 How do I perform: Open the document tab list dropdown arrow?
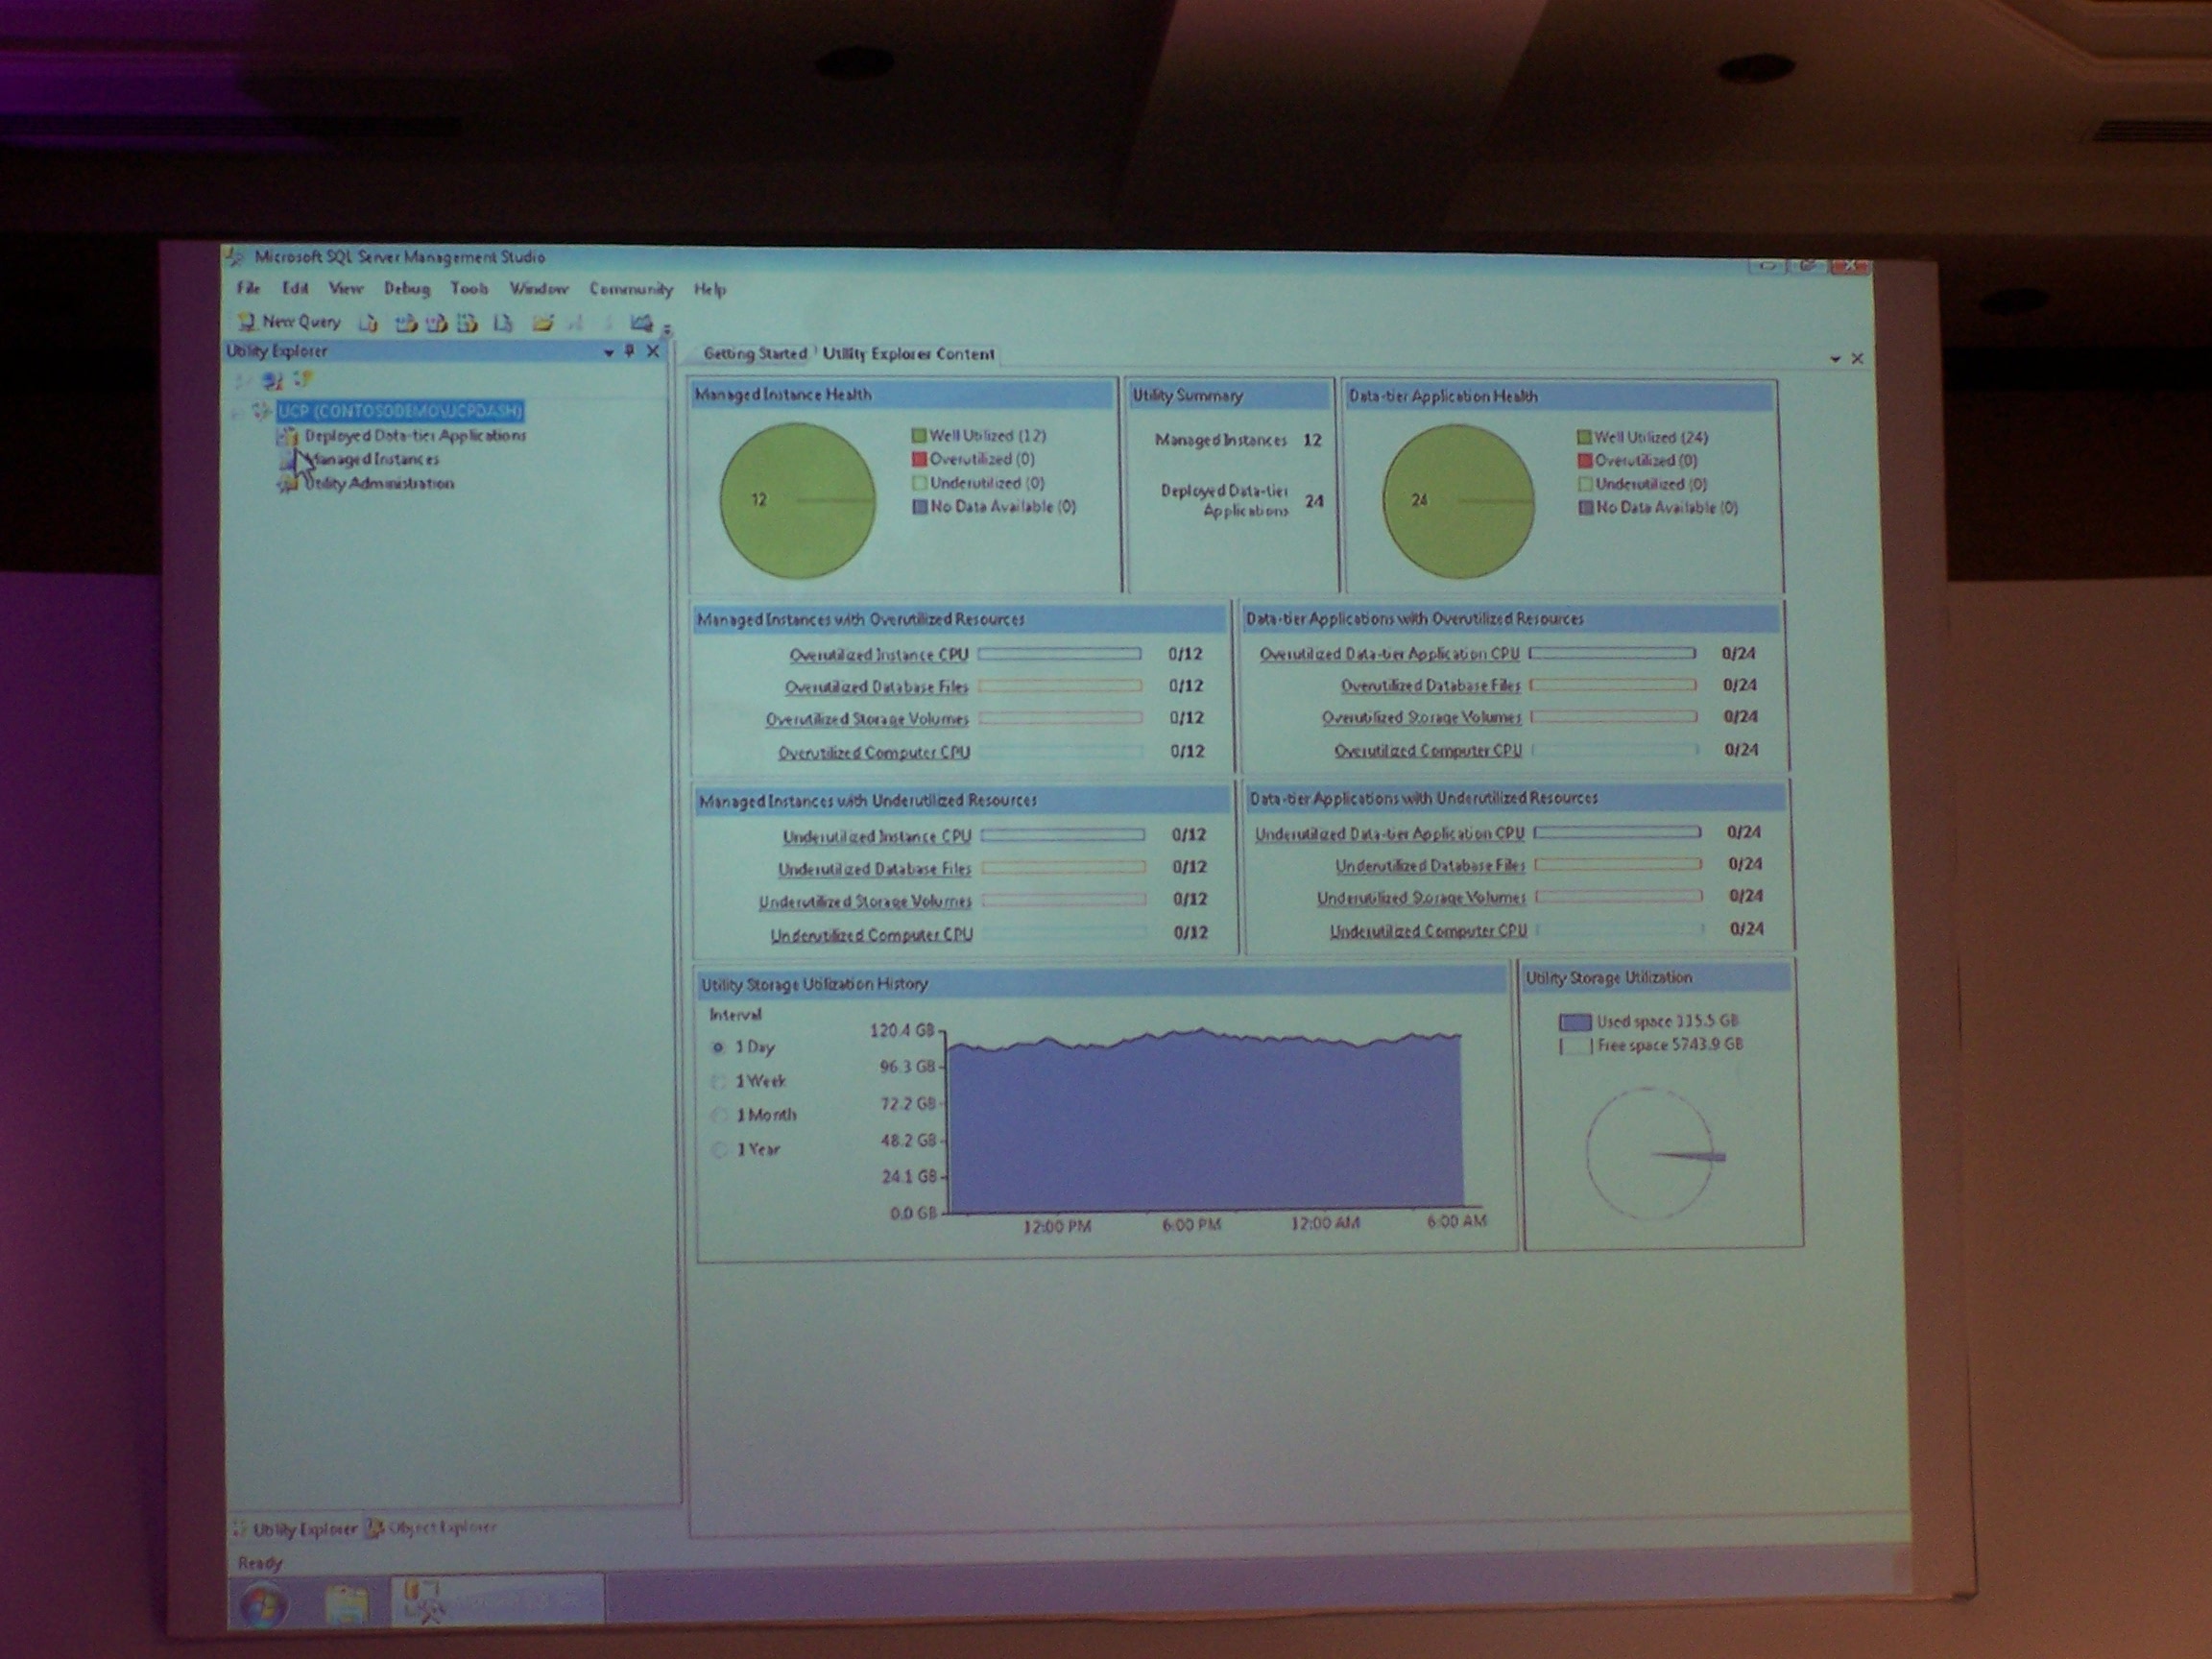(1835, 359)
